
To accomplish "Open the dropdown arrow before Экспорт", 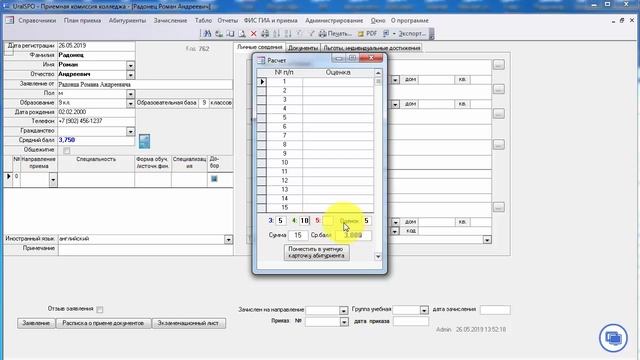I will [394, 33].
